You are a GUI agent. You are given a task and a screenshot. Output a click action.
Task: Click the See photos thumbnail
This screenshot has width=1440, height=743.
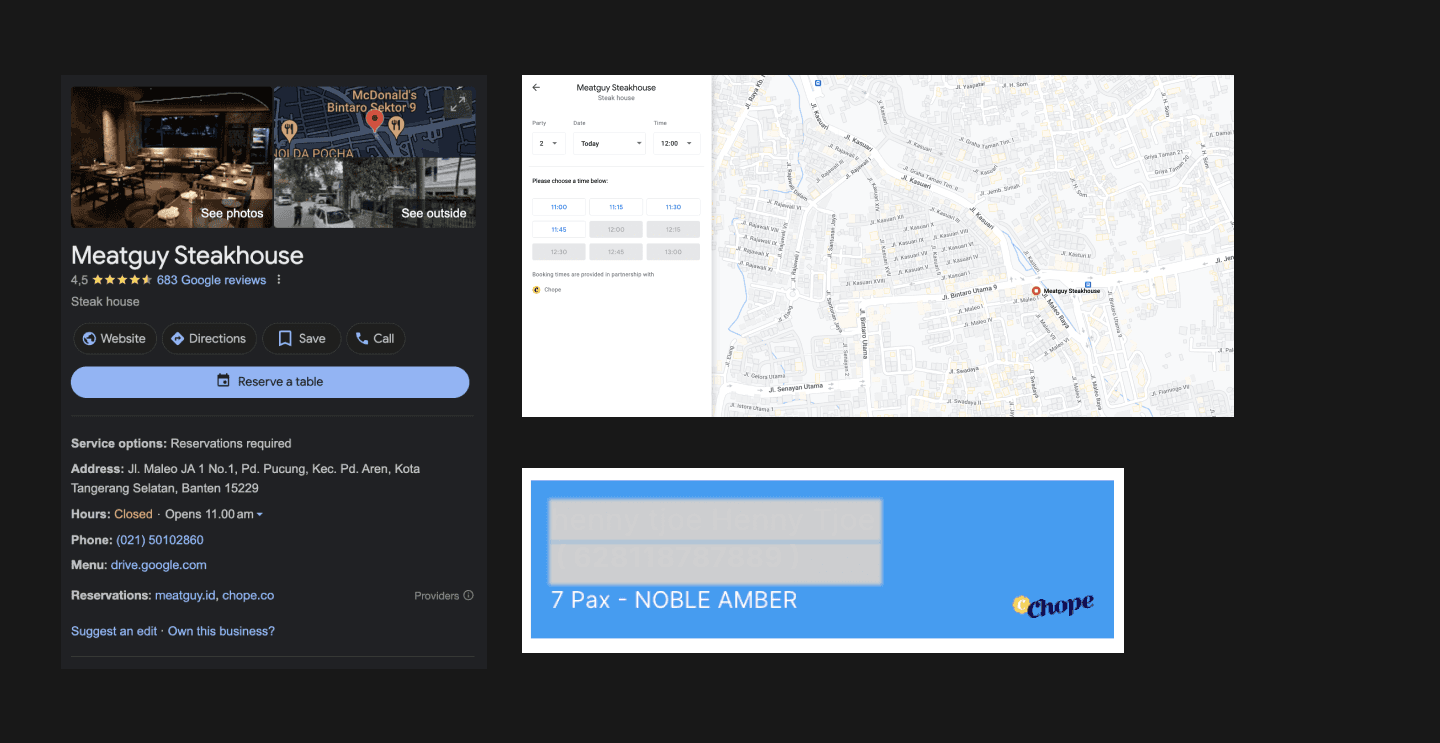tap(172, 157)
